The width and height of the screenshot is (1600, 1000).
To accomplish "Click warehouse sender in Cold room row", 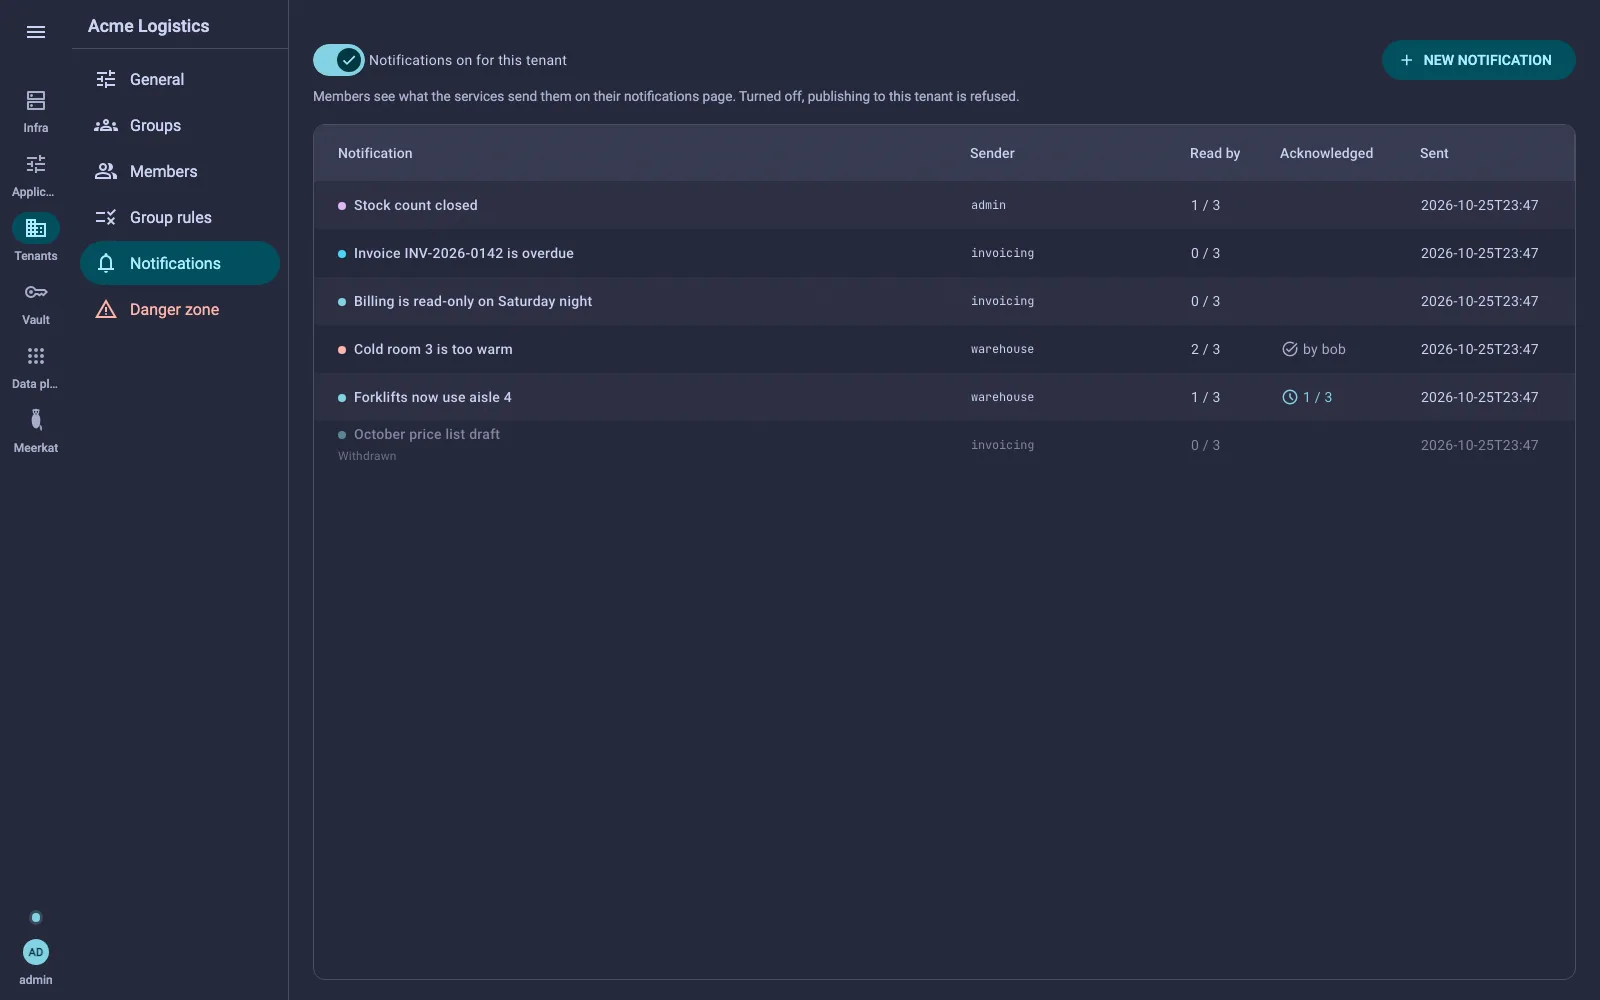I will point(1002,349).
